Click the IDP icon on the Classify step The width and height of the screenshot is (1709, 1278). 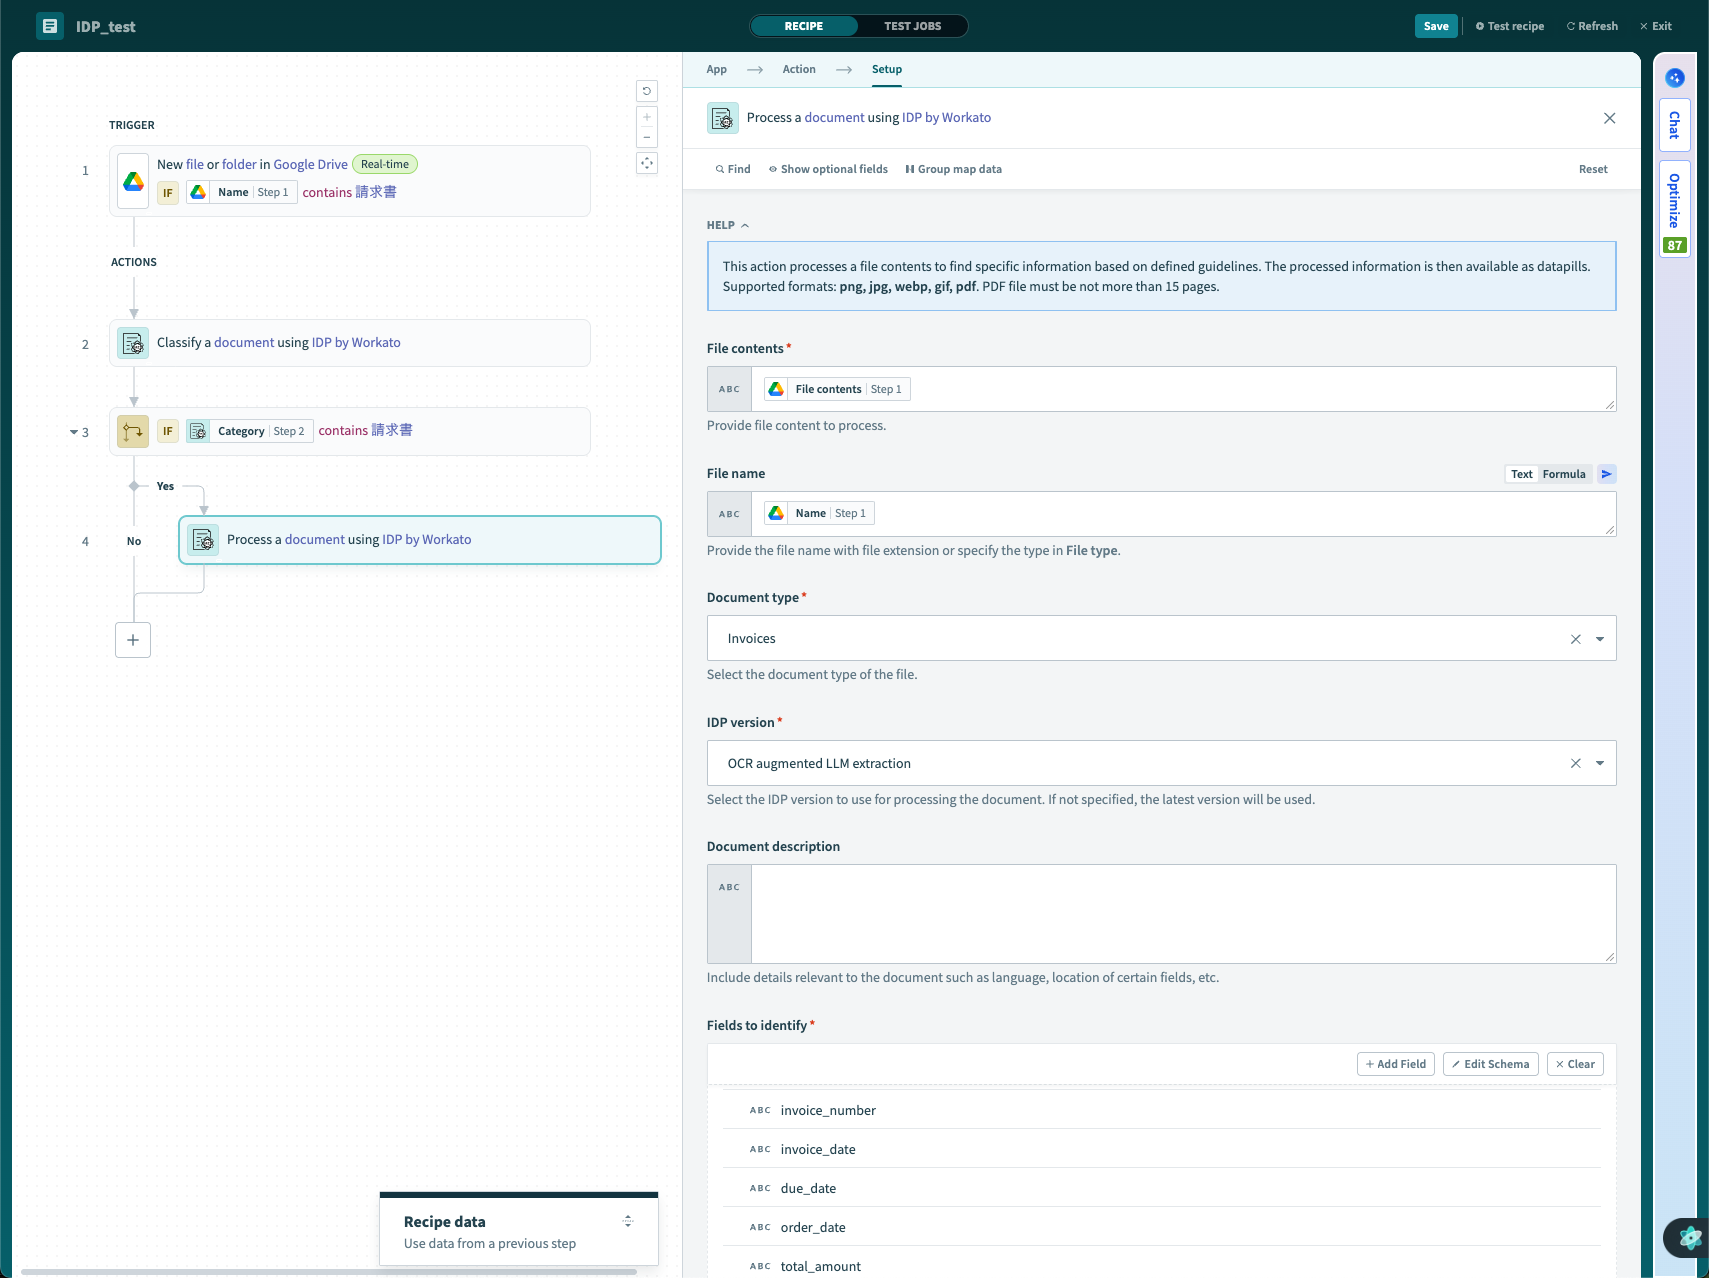pyautogui.click(x=133, y=343)
